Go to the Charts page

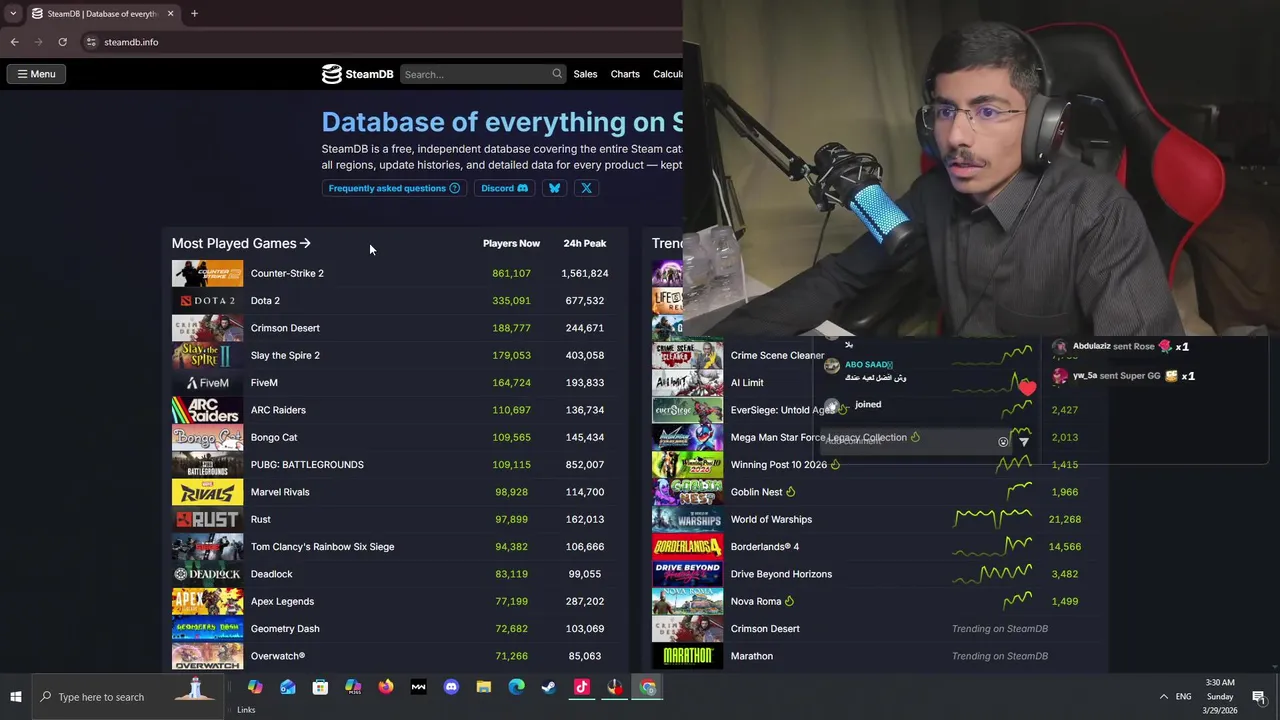(x=625, y=74)
